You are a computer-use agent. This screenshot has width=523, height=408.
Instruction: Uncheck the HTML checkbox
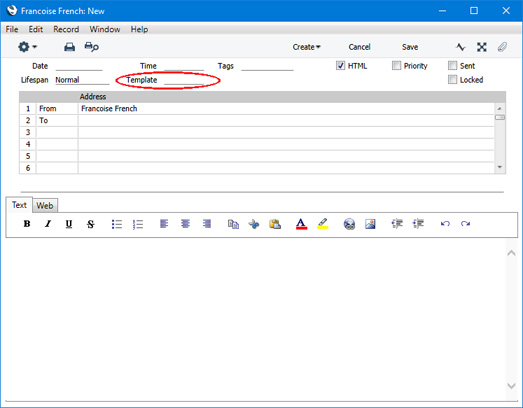pyautogui.click(x=340, y=66)
